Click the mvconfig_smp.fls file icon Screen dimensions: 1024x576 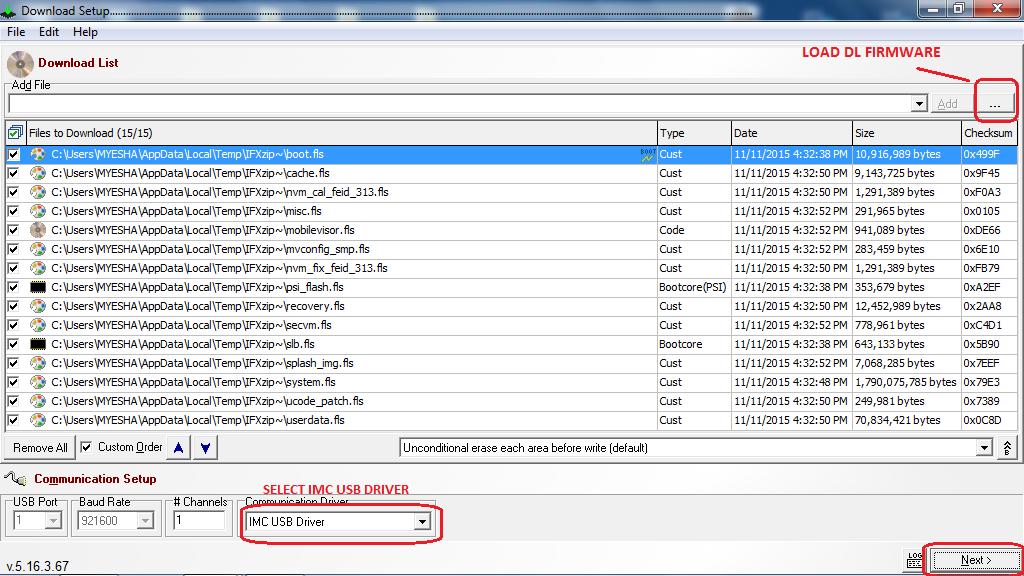[x=38, y=249]
